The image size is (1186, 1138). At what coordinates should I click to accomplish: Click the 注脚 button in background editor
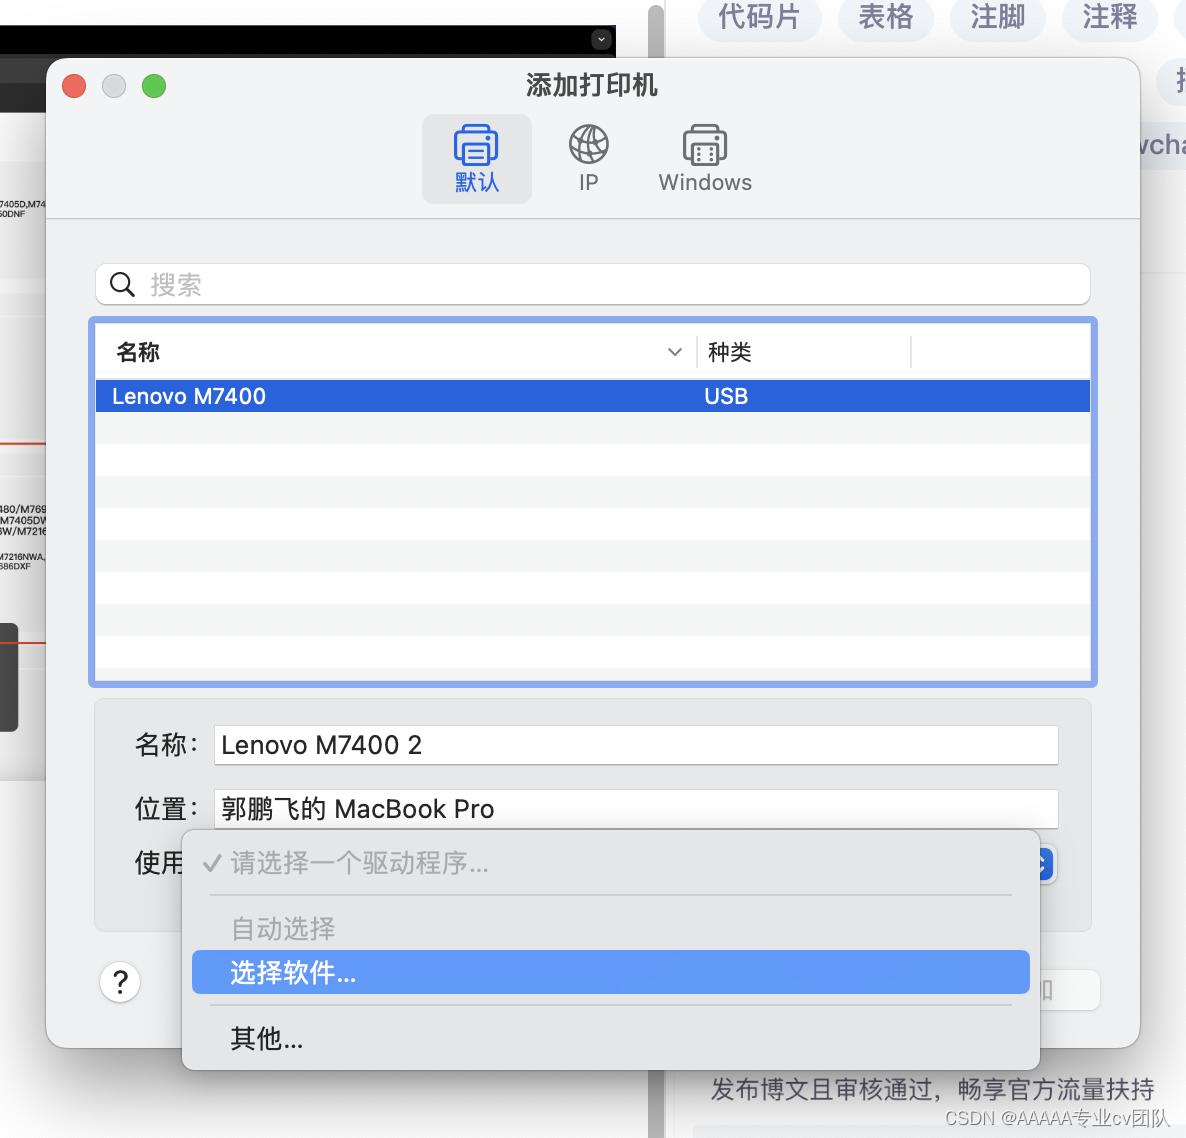click(998, 17)
